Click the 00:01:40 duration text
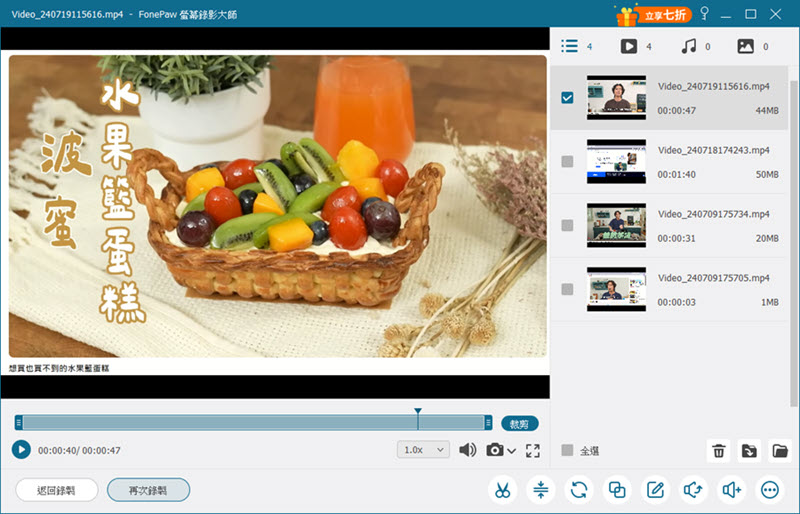The width and height of the screenshot is (800, 514). click(x=676, y=175)
